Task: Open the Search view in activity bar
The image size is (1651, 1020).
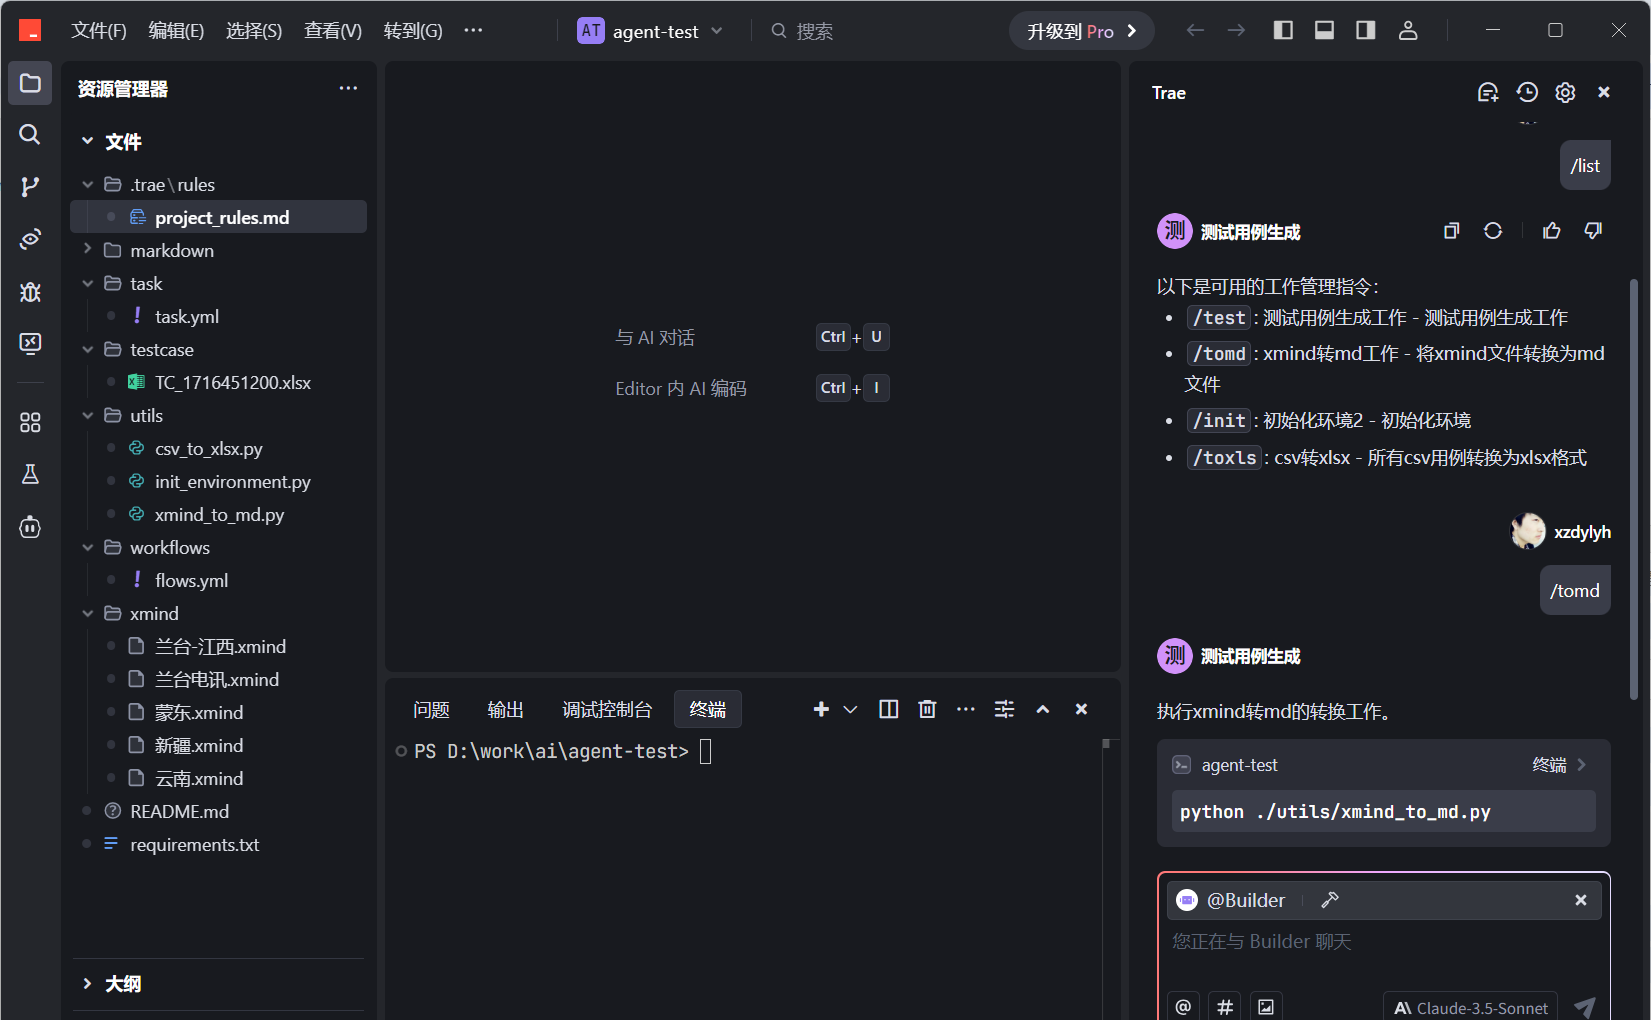Action: click(x=30, y=135)
